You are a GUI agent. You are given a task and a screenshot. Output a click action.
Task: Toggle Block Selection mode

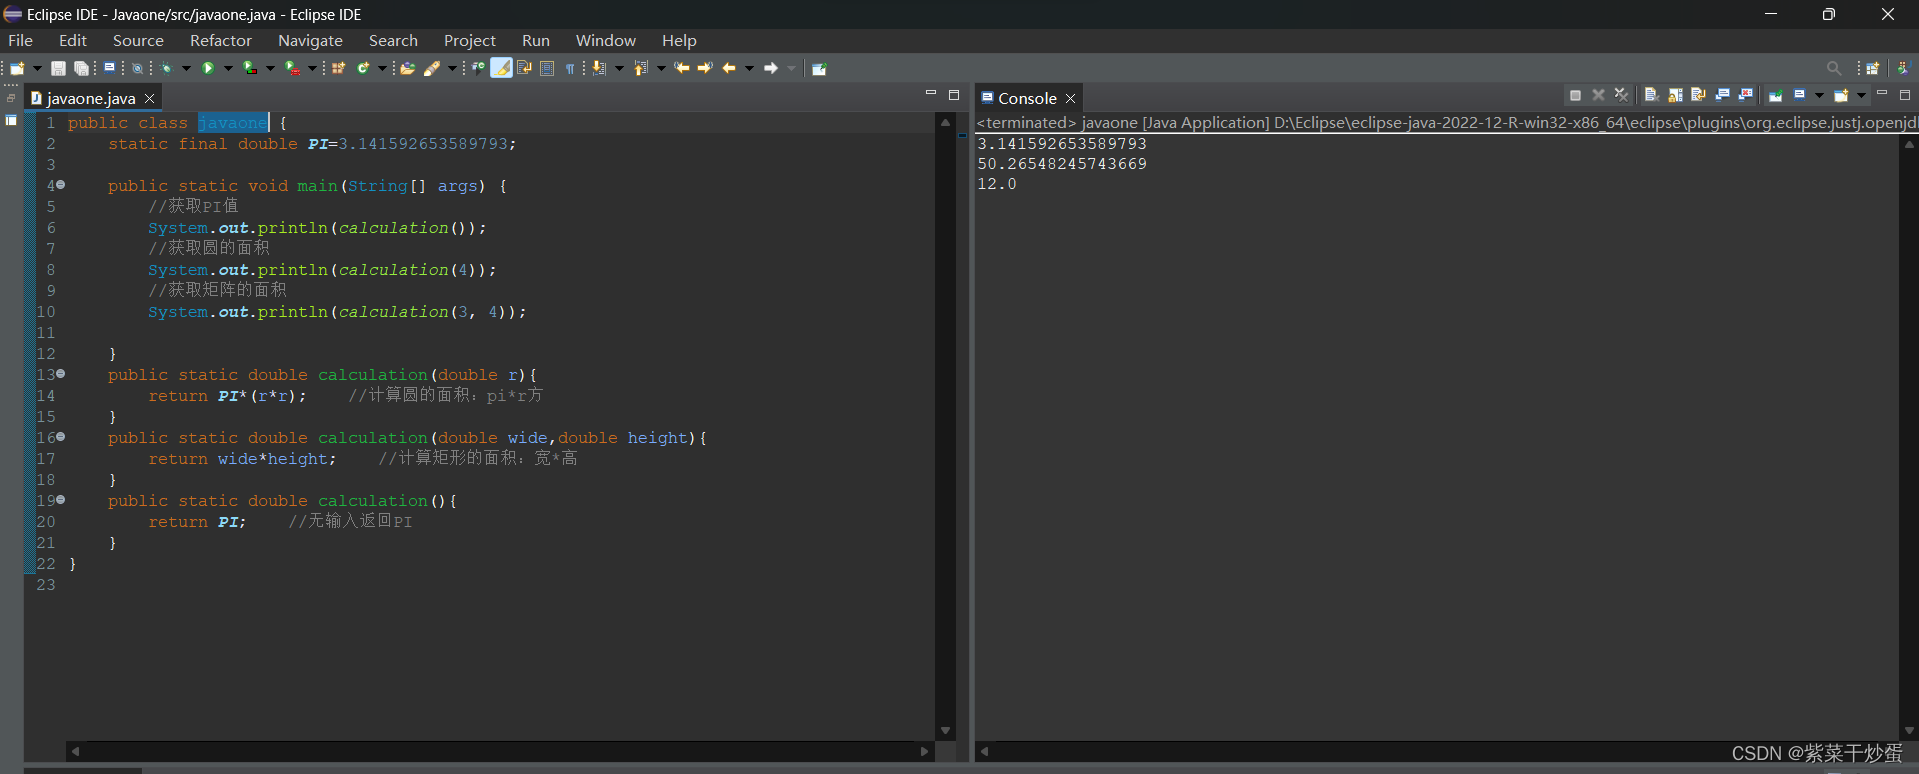point(547,68)
